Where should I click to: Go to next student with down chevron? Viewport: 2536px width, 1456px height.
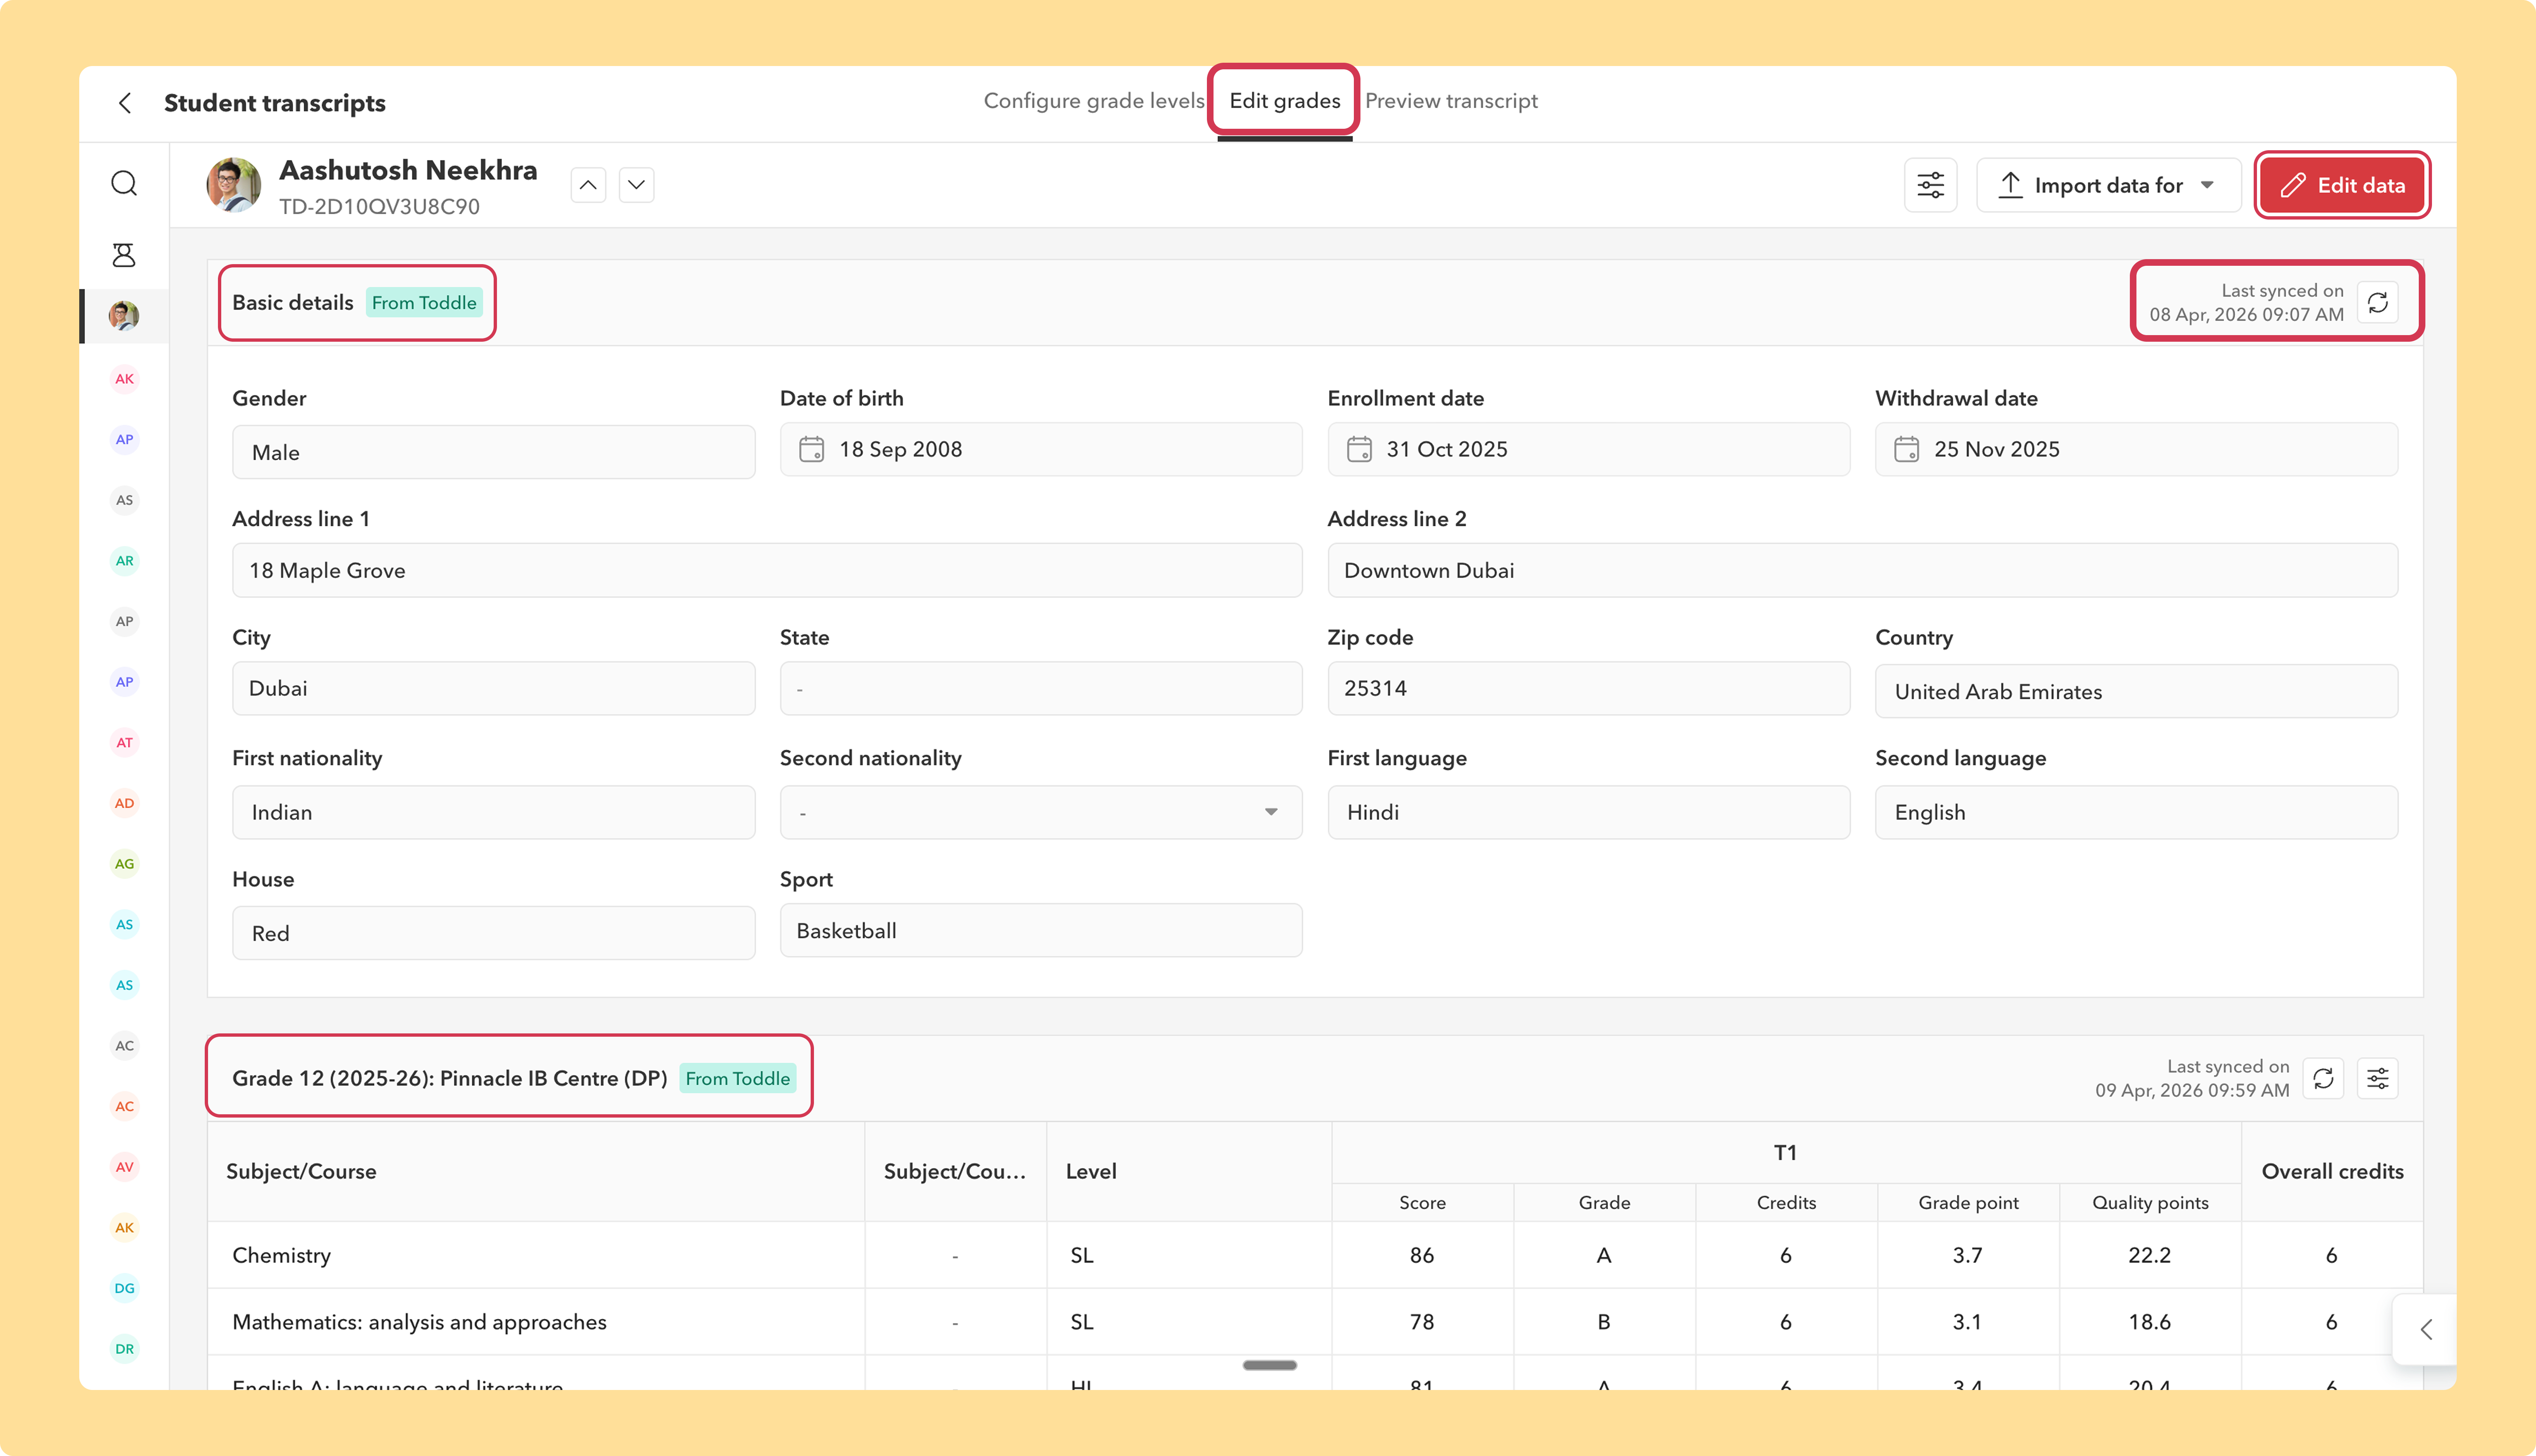637,185
